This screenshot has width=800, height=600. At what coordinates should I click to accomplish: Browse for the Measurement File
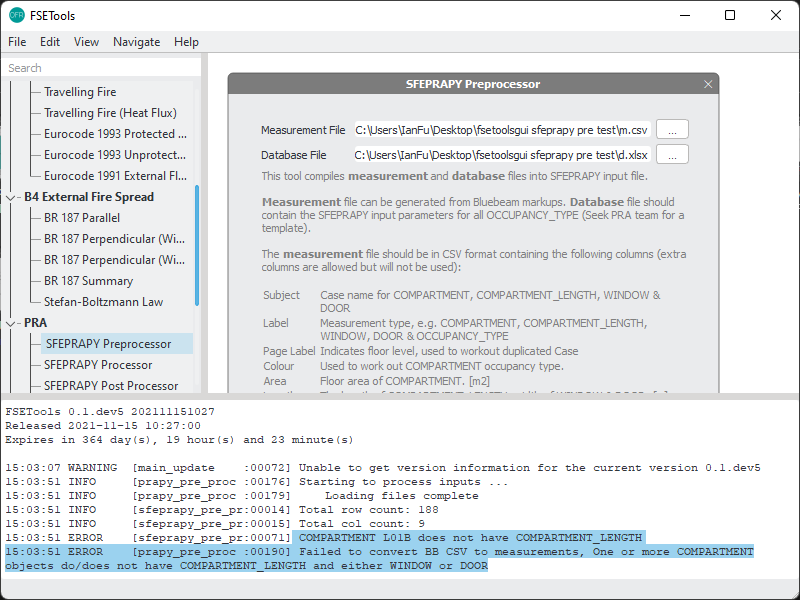coord(672,130)
